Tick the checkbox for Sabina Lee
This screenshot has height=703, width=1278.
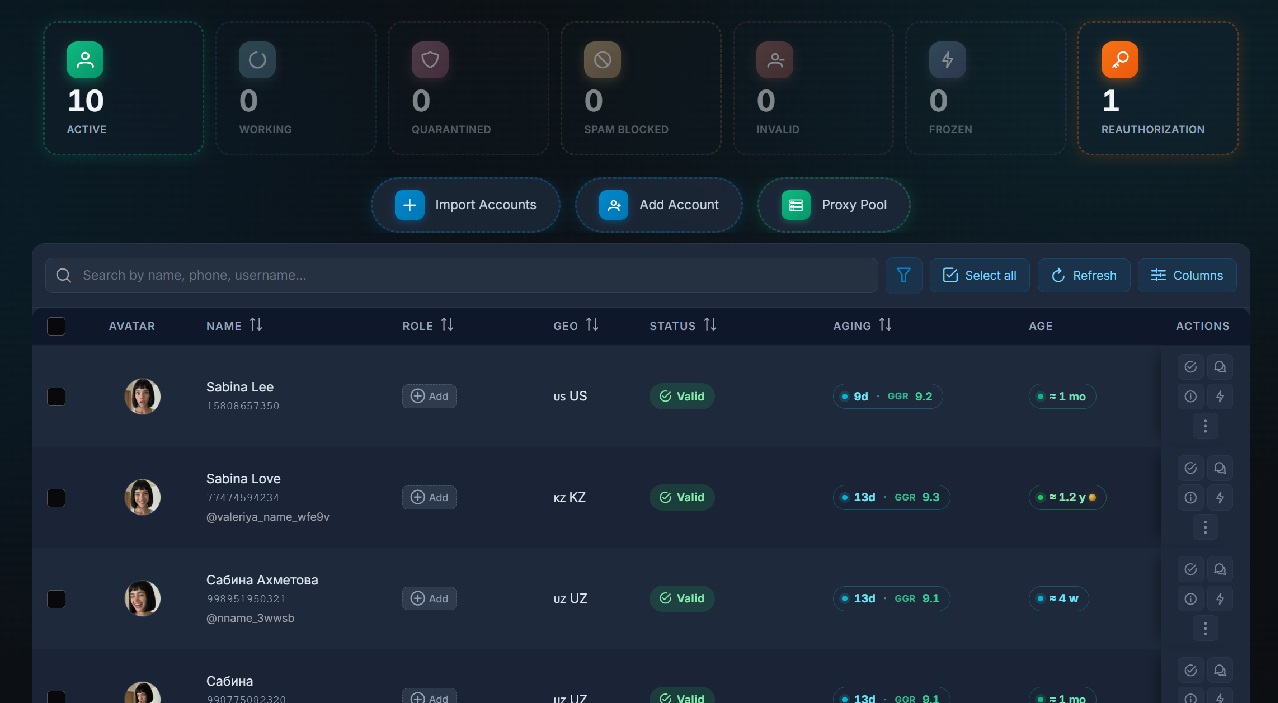coord(56,396)
